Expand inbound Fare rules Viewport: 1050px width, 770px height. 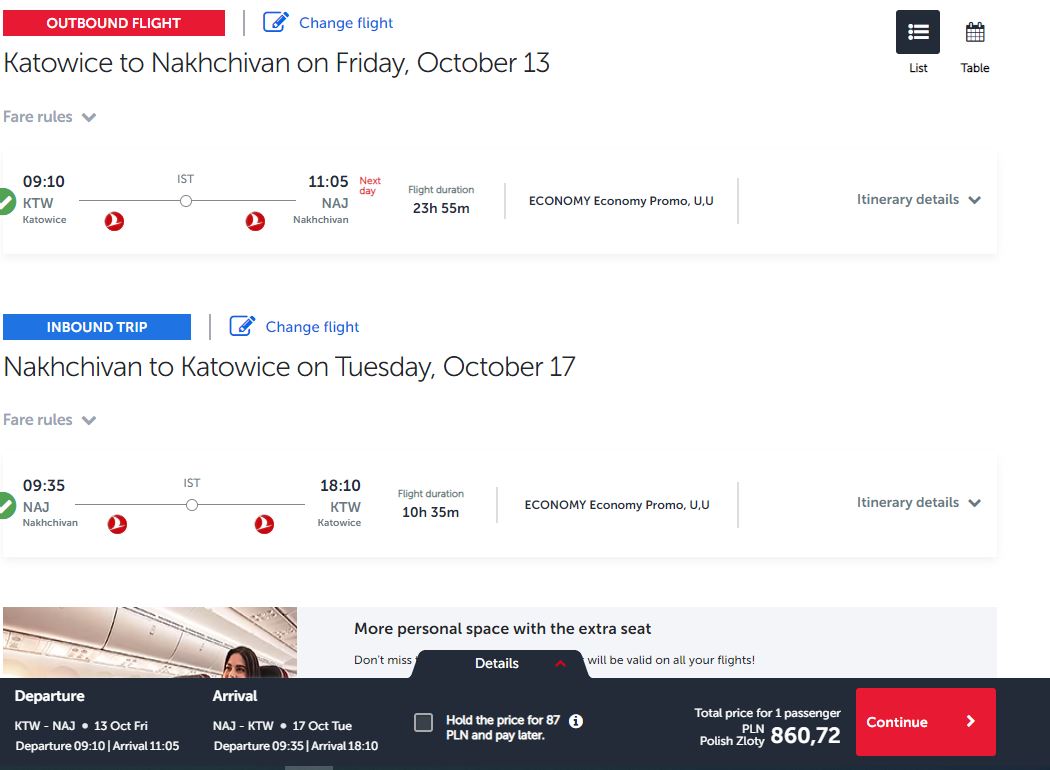tap(50, 420)
